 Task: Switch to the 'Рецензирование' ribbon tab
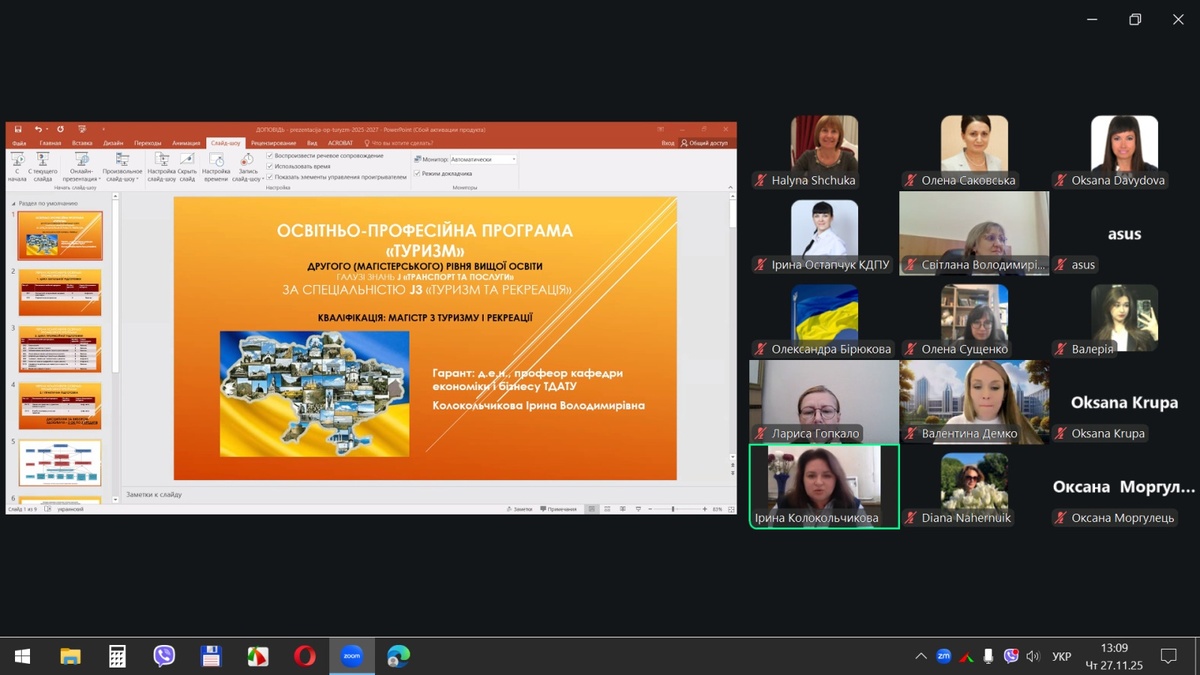tap(273, 143)
